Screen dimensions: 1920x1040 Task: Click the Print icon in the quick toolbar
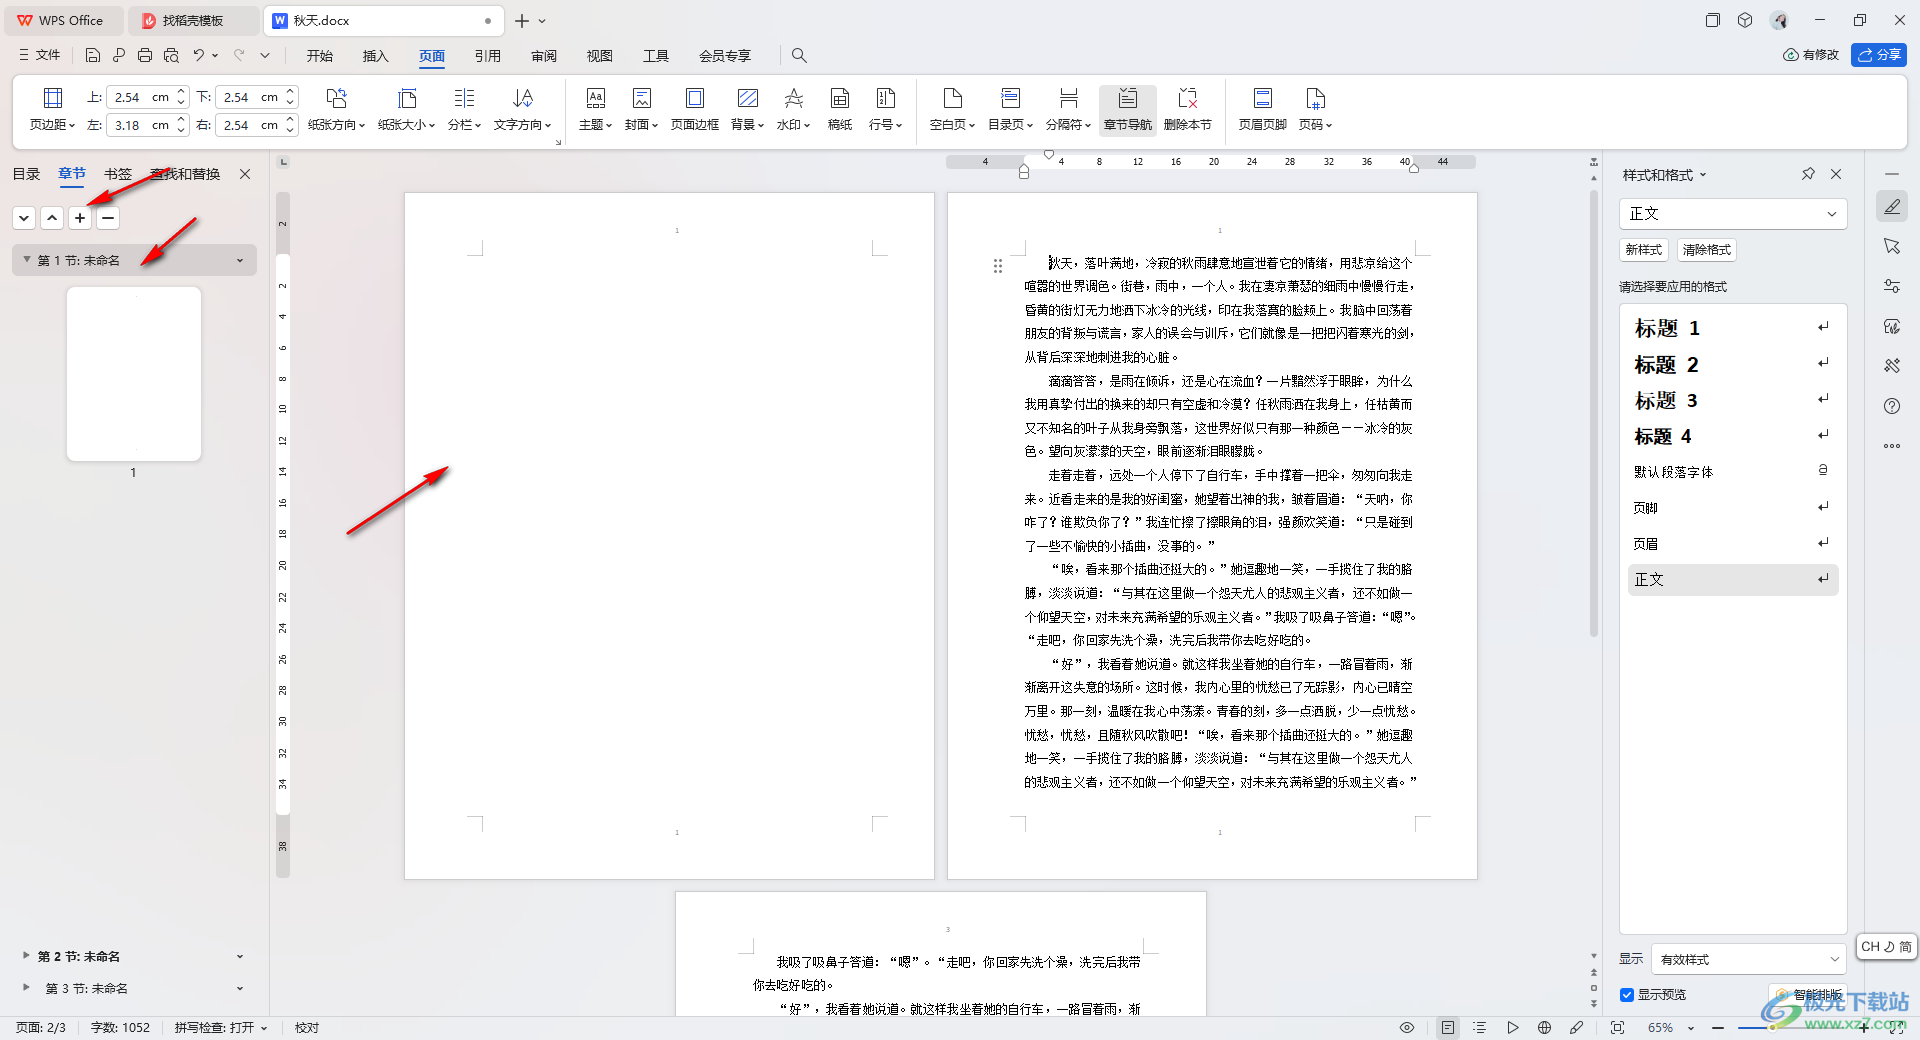145,55
